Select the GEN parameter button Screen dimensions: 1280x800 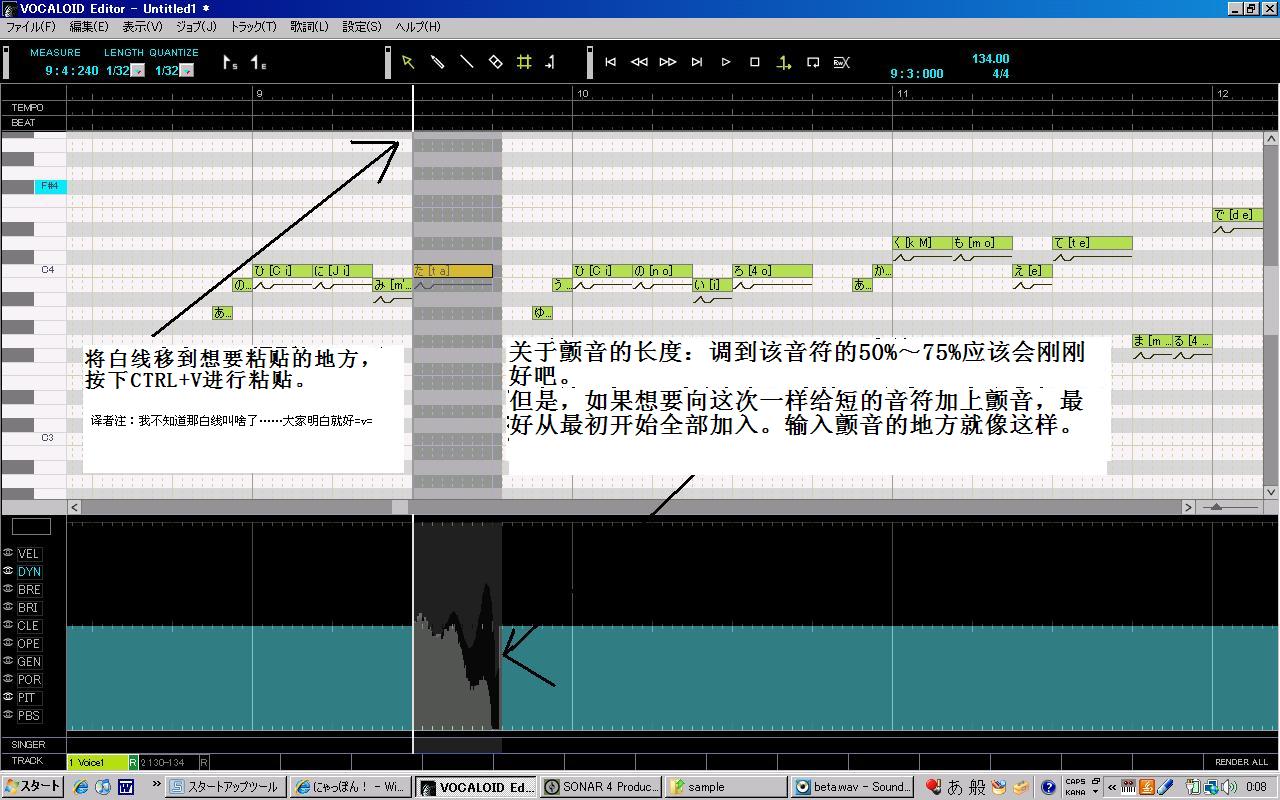coord(29,662)
